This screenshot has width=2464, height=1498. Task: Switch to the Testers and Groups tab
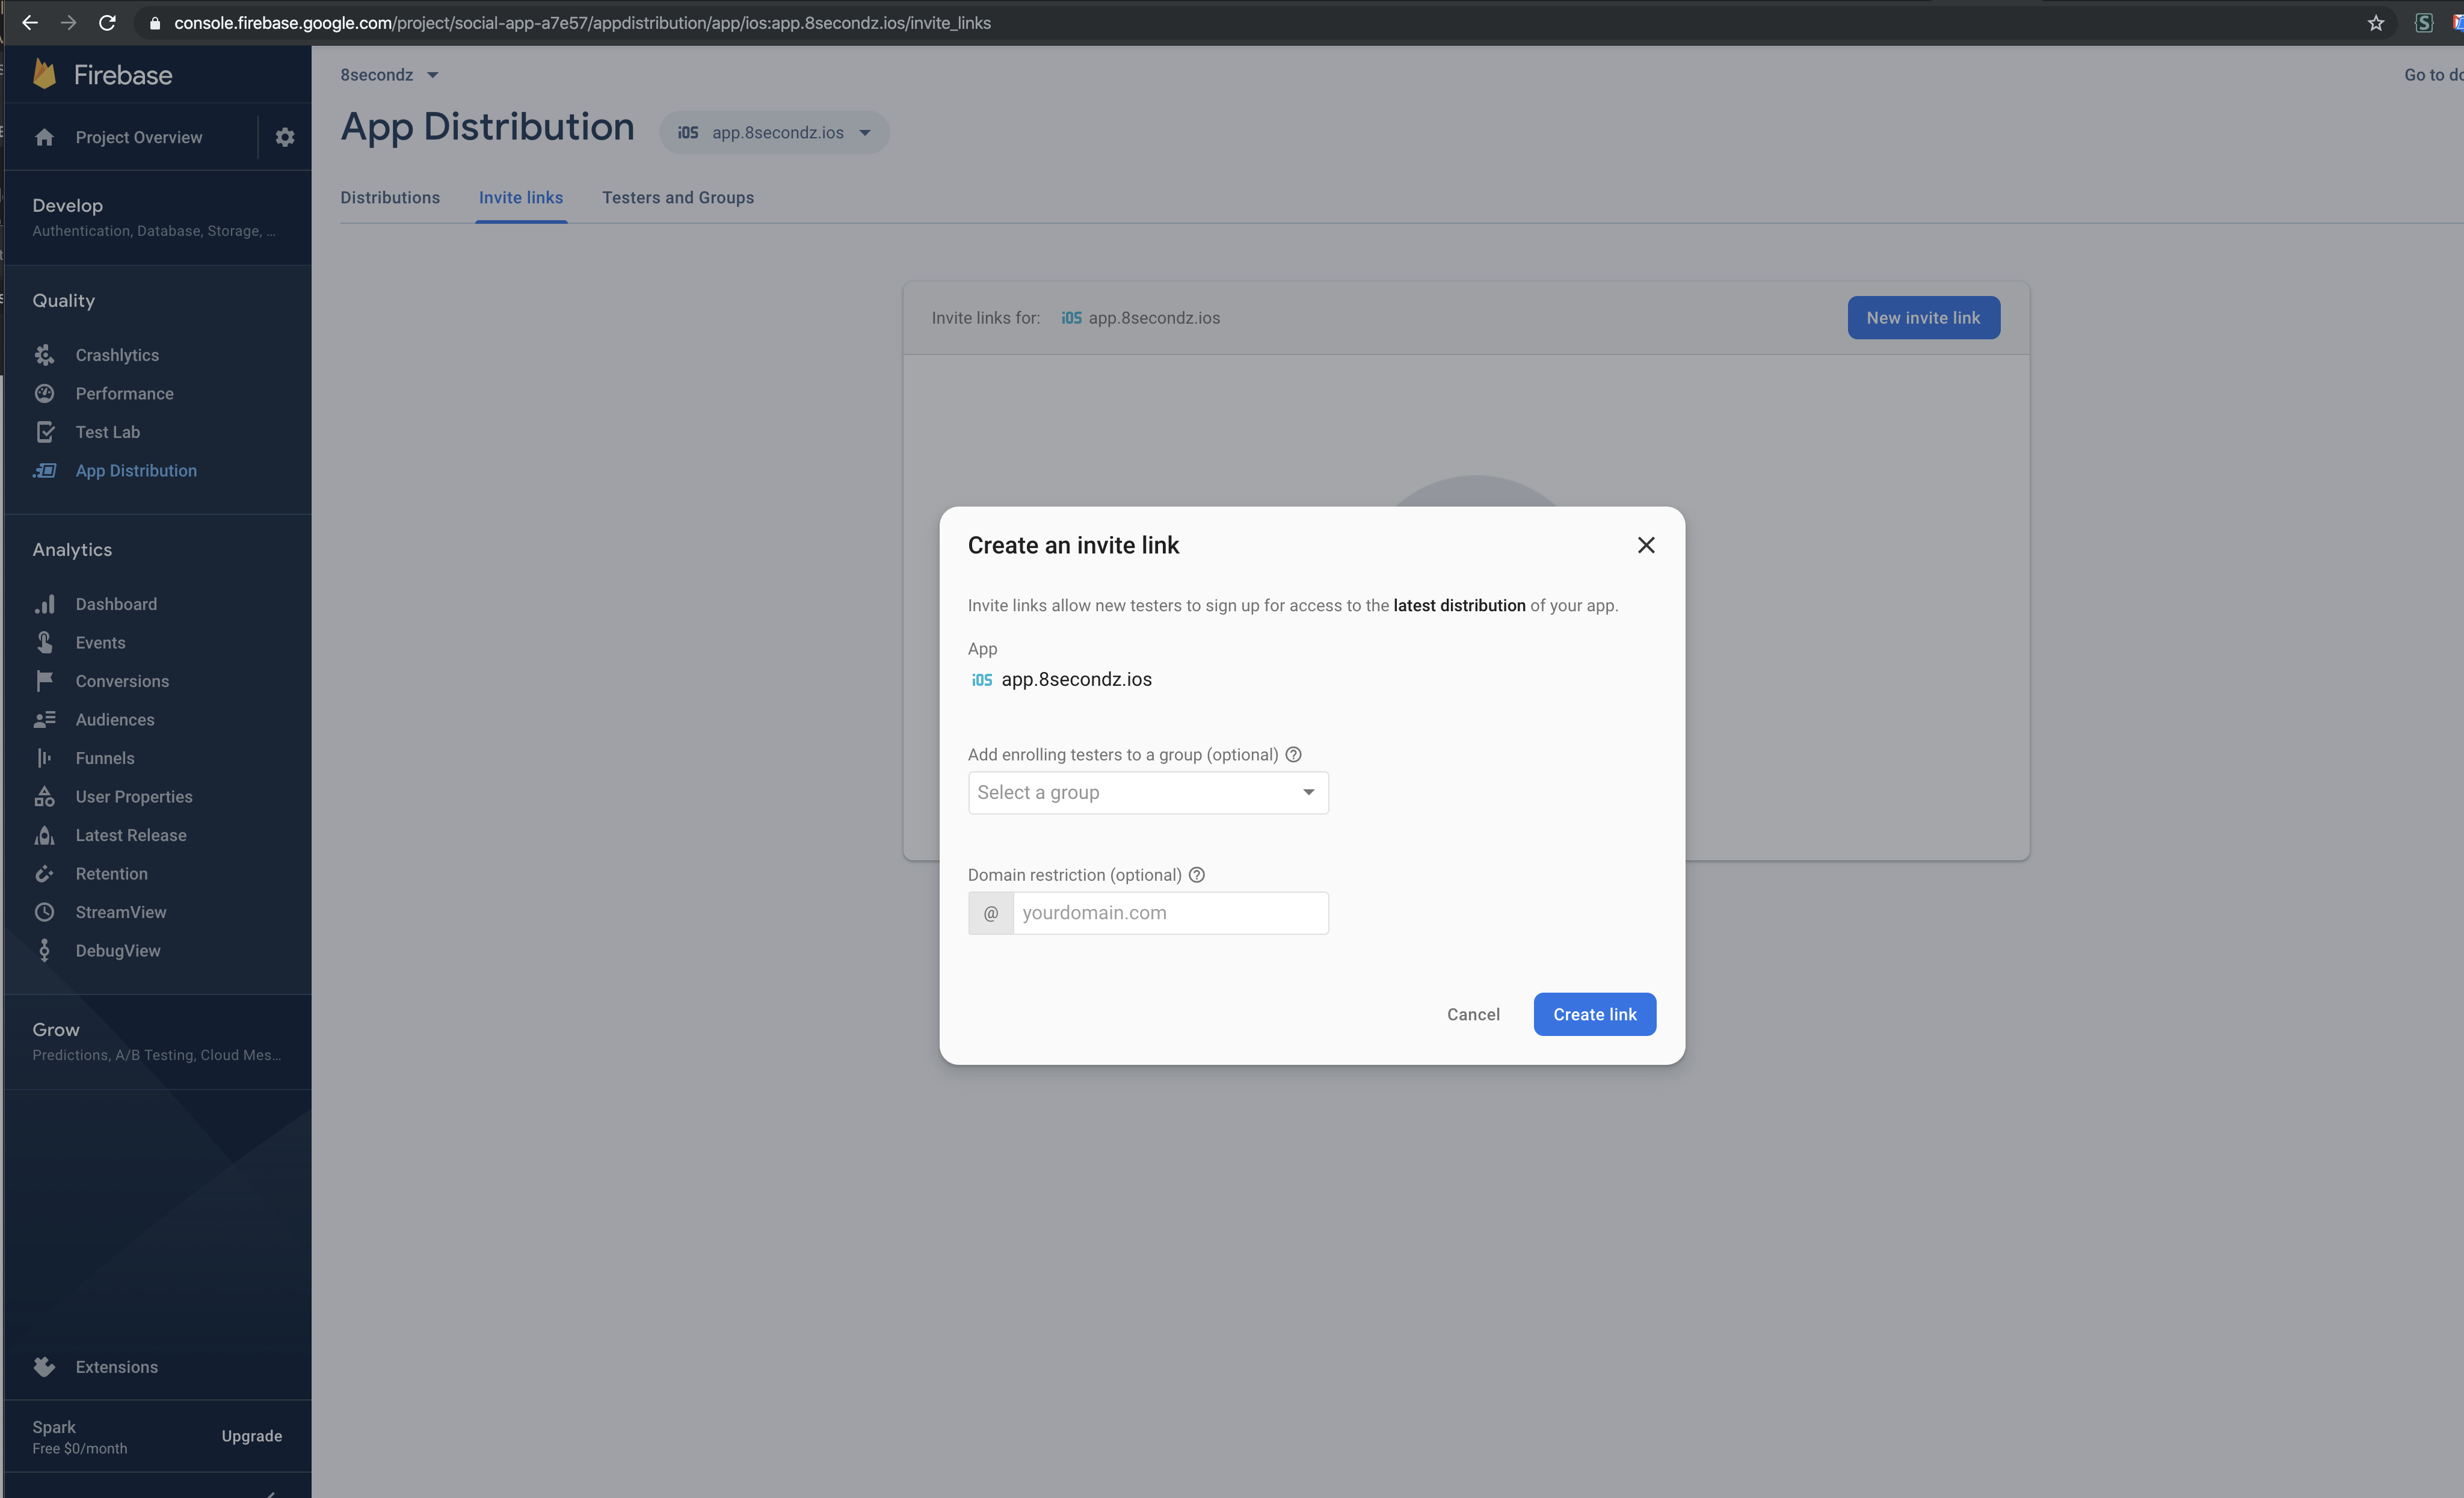tap(678, 198)
